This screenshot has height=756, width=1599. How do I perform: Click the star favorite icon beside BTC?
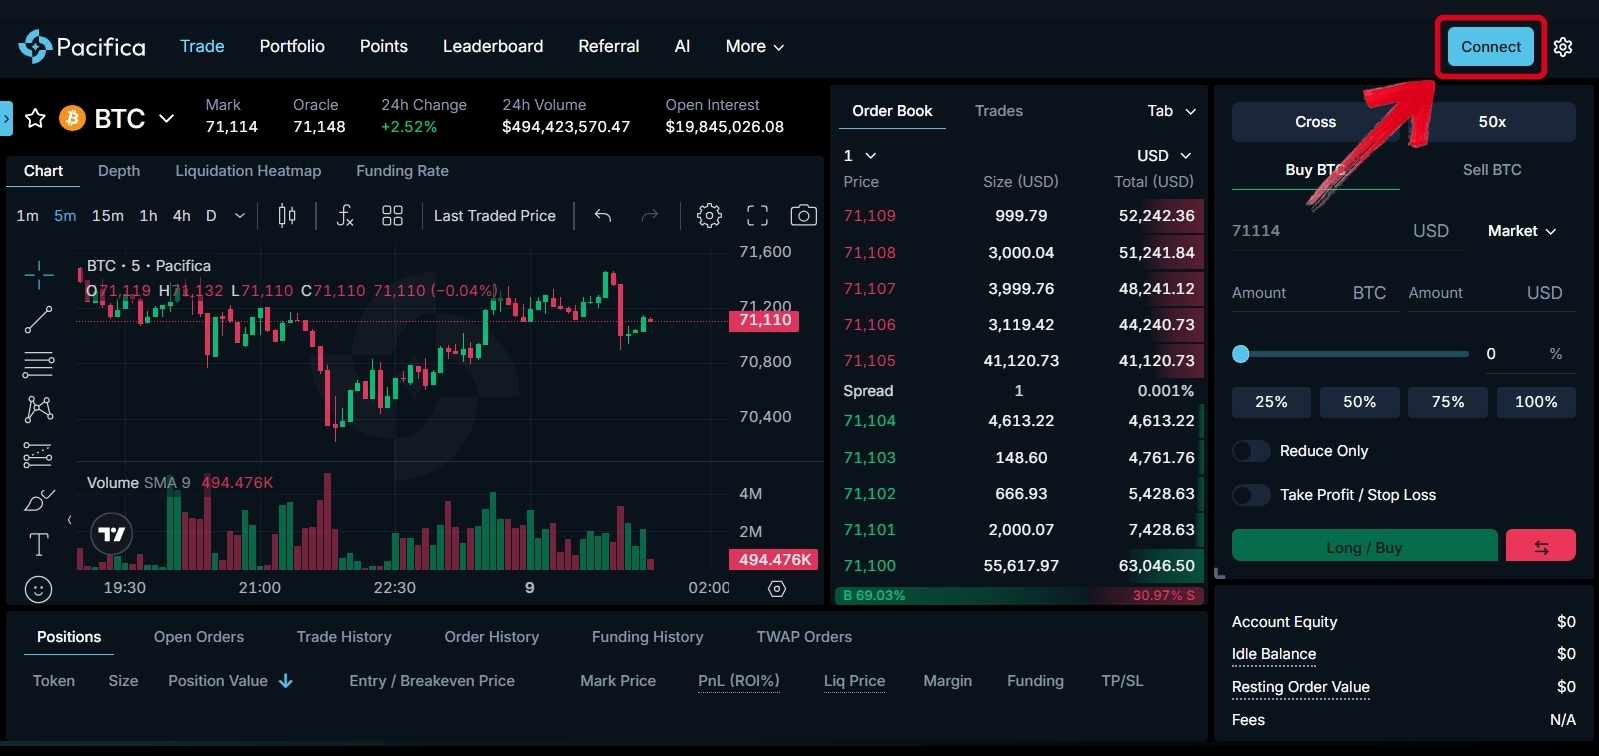[x=35, y=119]
